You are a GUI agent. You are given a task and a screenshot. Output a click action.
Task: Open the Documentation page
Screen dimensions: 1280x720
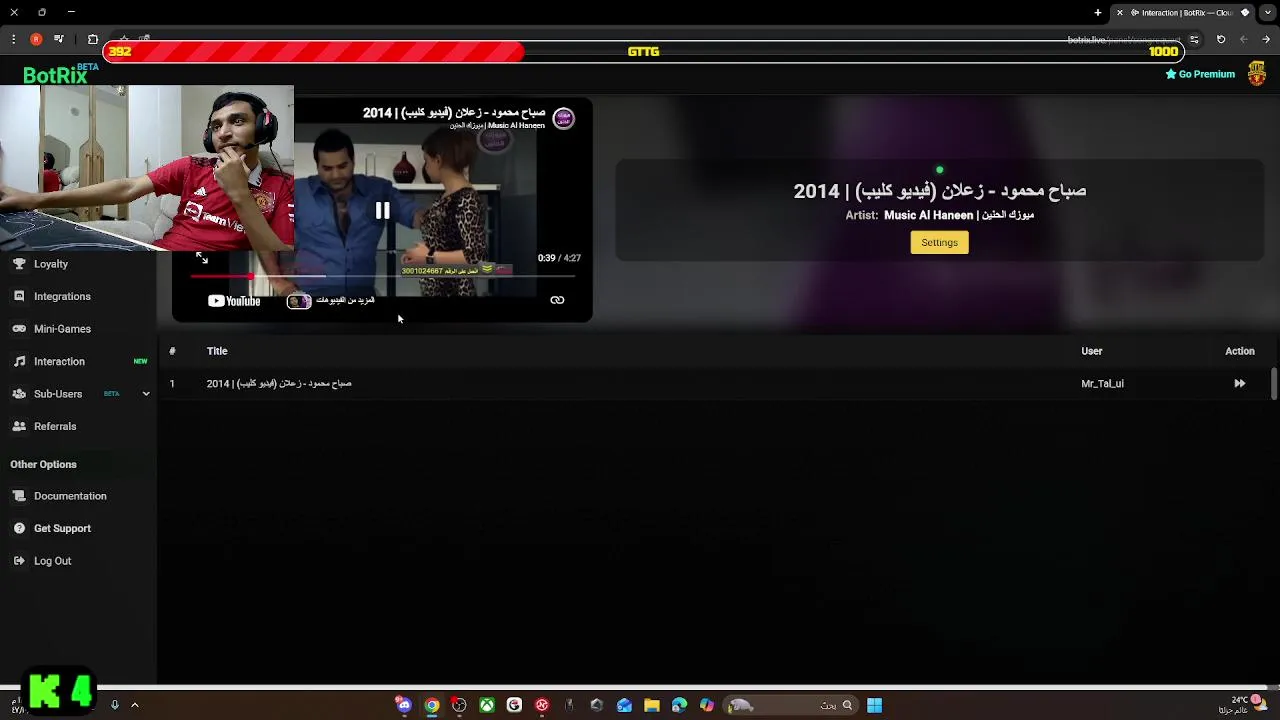click(x=70, y=496)
